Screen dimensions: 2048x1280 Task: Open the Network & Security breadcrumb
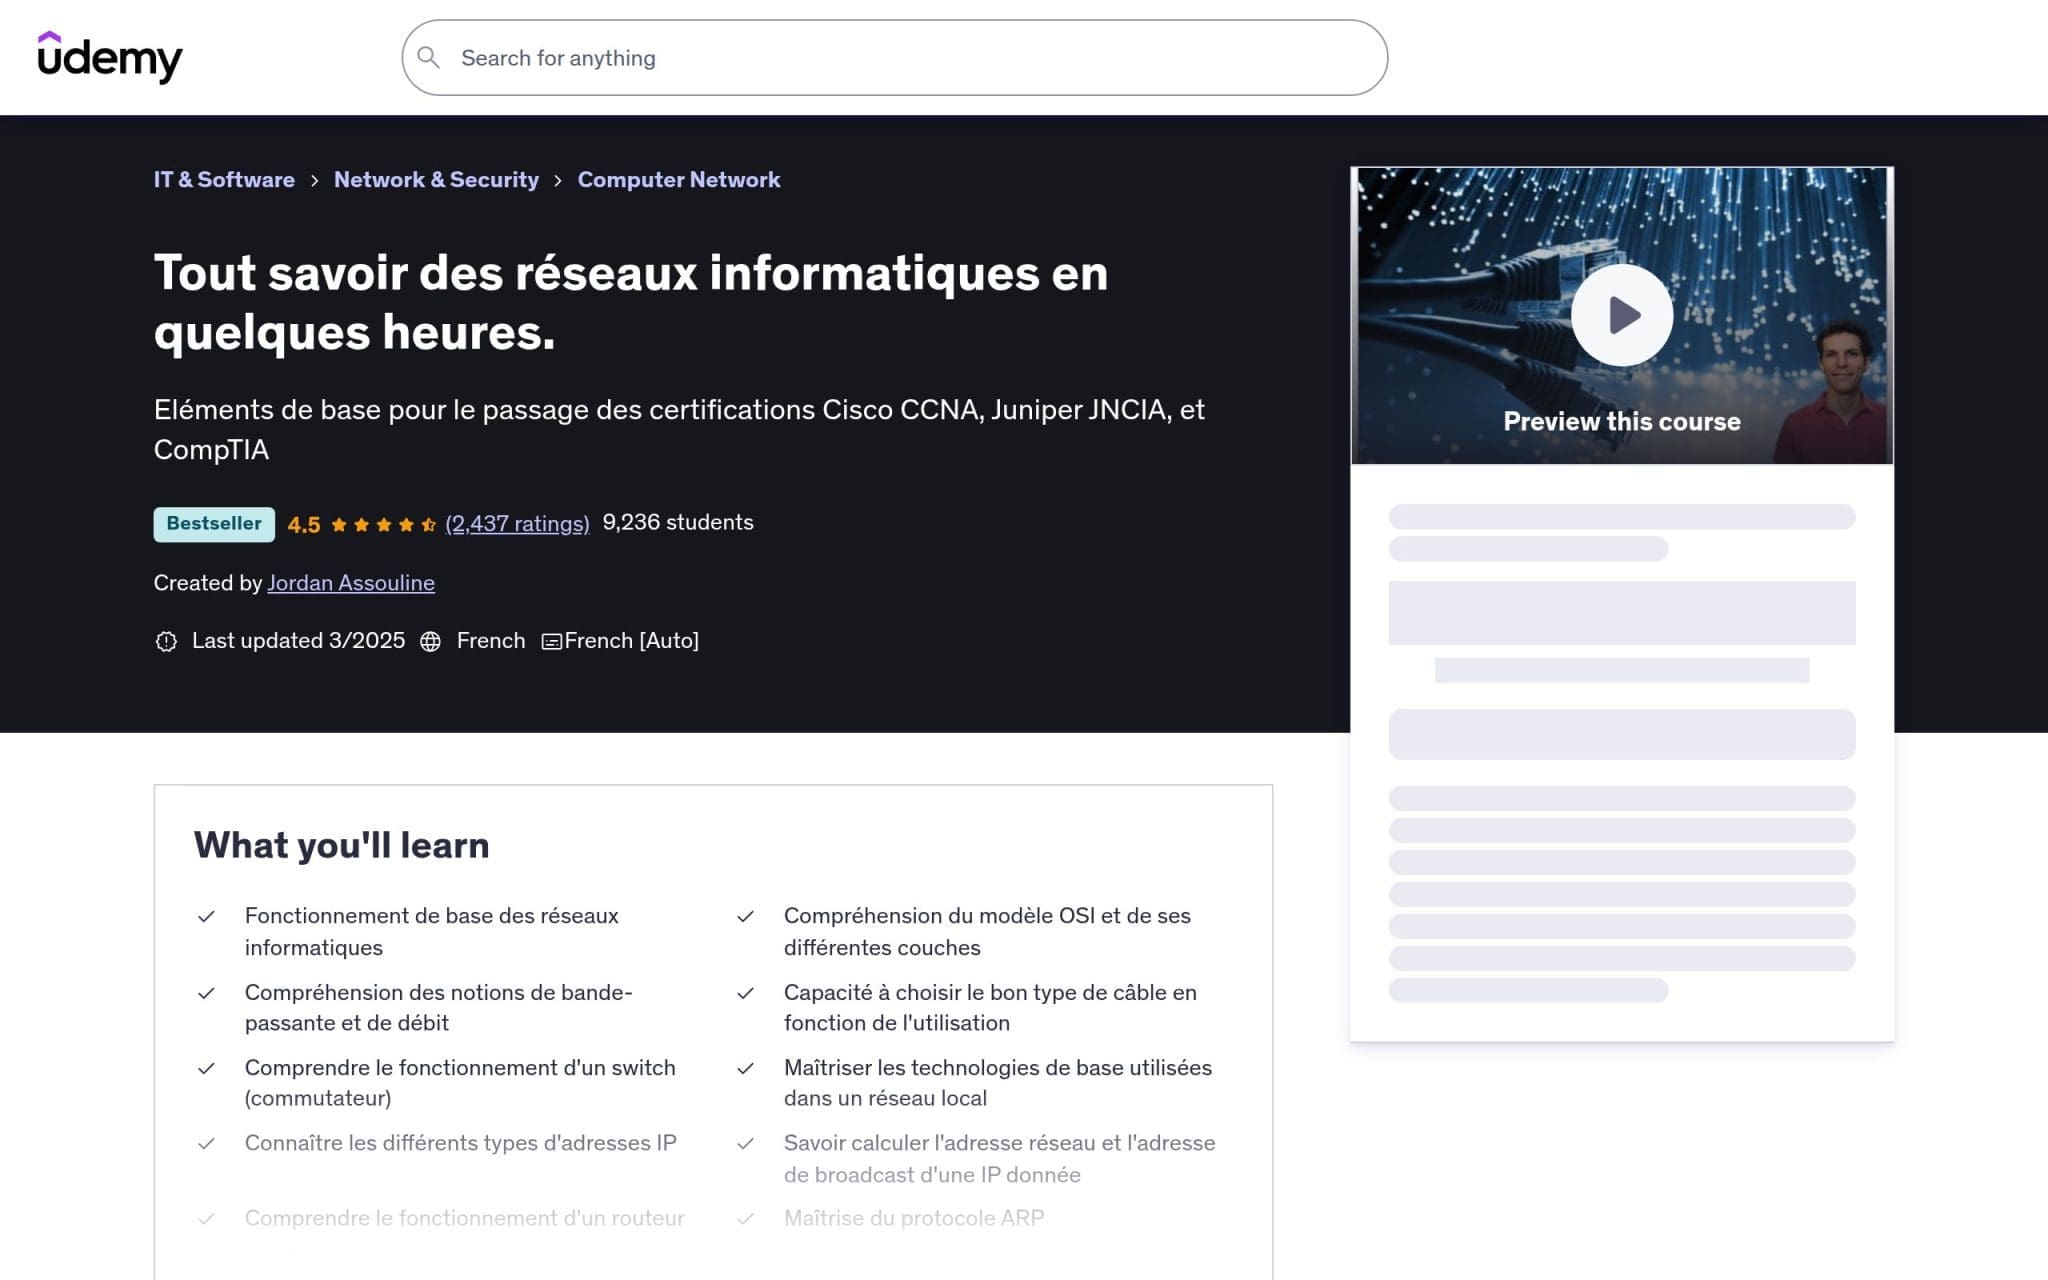436,180
